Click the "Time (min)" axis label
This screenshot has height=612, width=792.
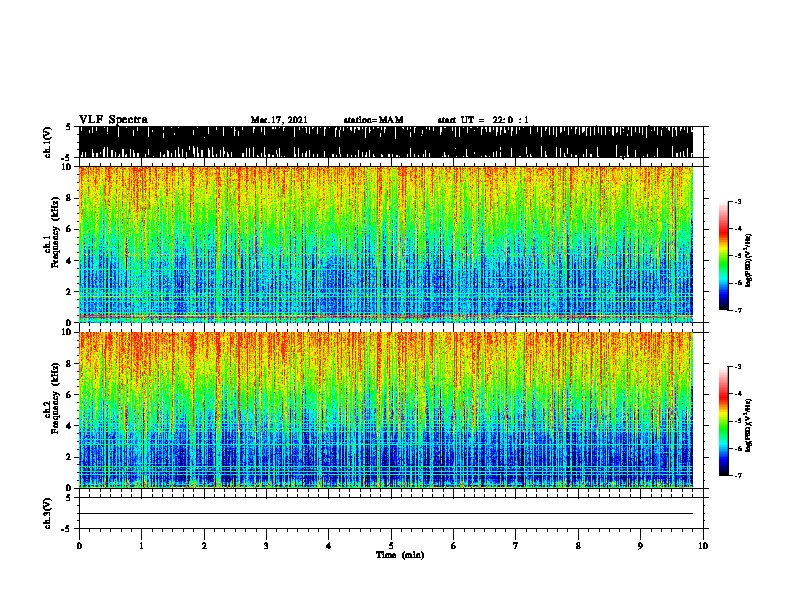(x=400, y=555)
